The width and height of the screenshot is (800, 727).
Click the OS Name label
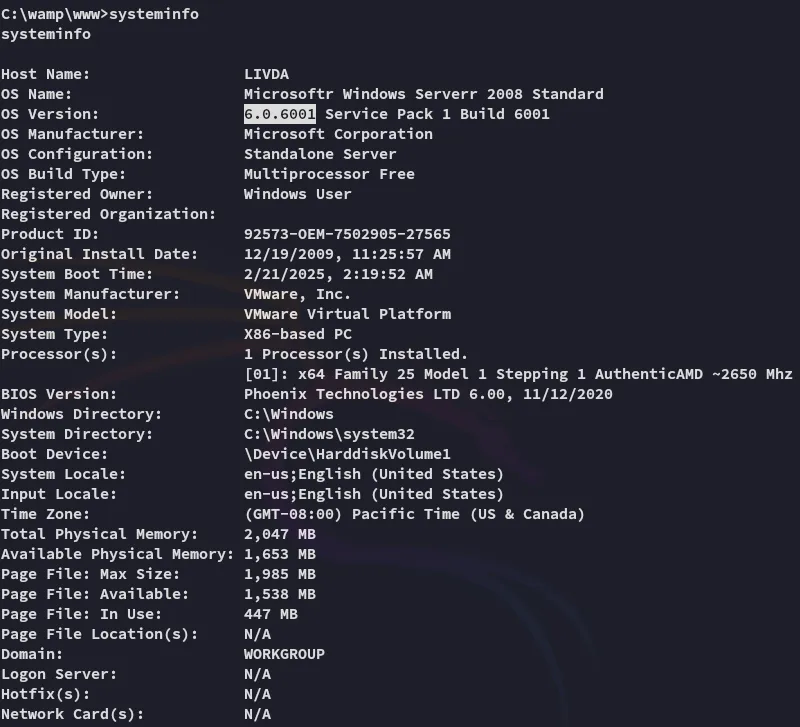pos(36,94)
